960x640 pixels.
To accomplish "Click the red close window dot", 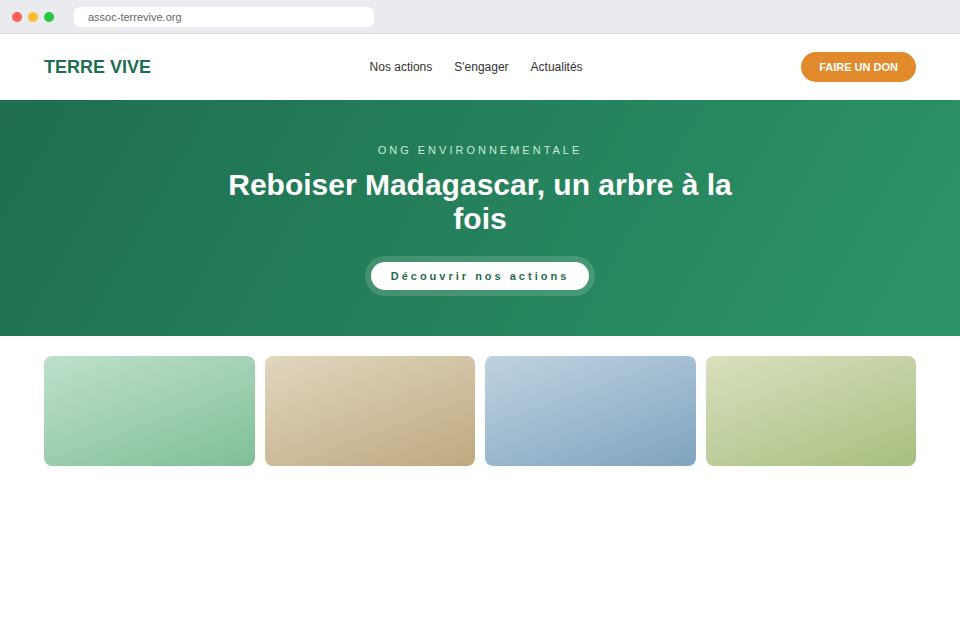I will [17, 17].
